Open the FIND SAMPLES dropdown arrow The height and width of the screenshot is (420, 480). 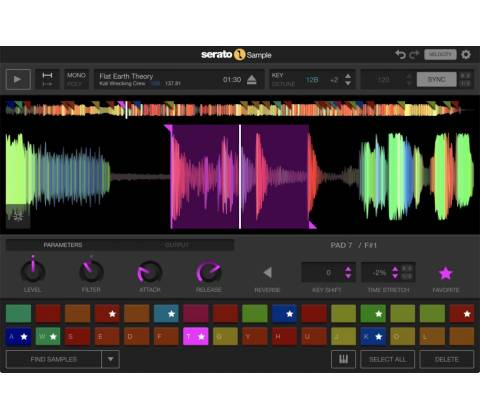point(110,359)
